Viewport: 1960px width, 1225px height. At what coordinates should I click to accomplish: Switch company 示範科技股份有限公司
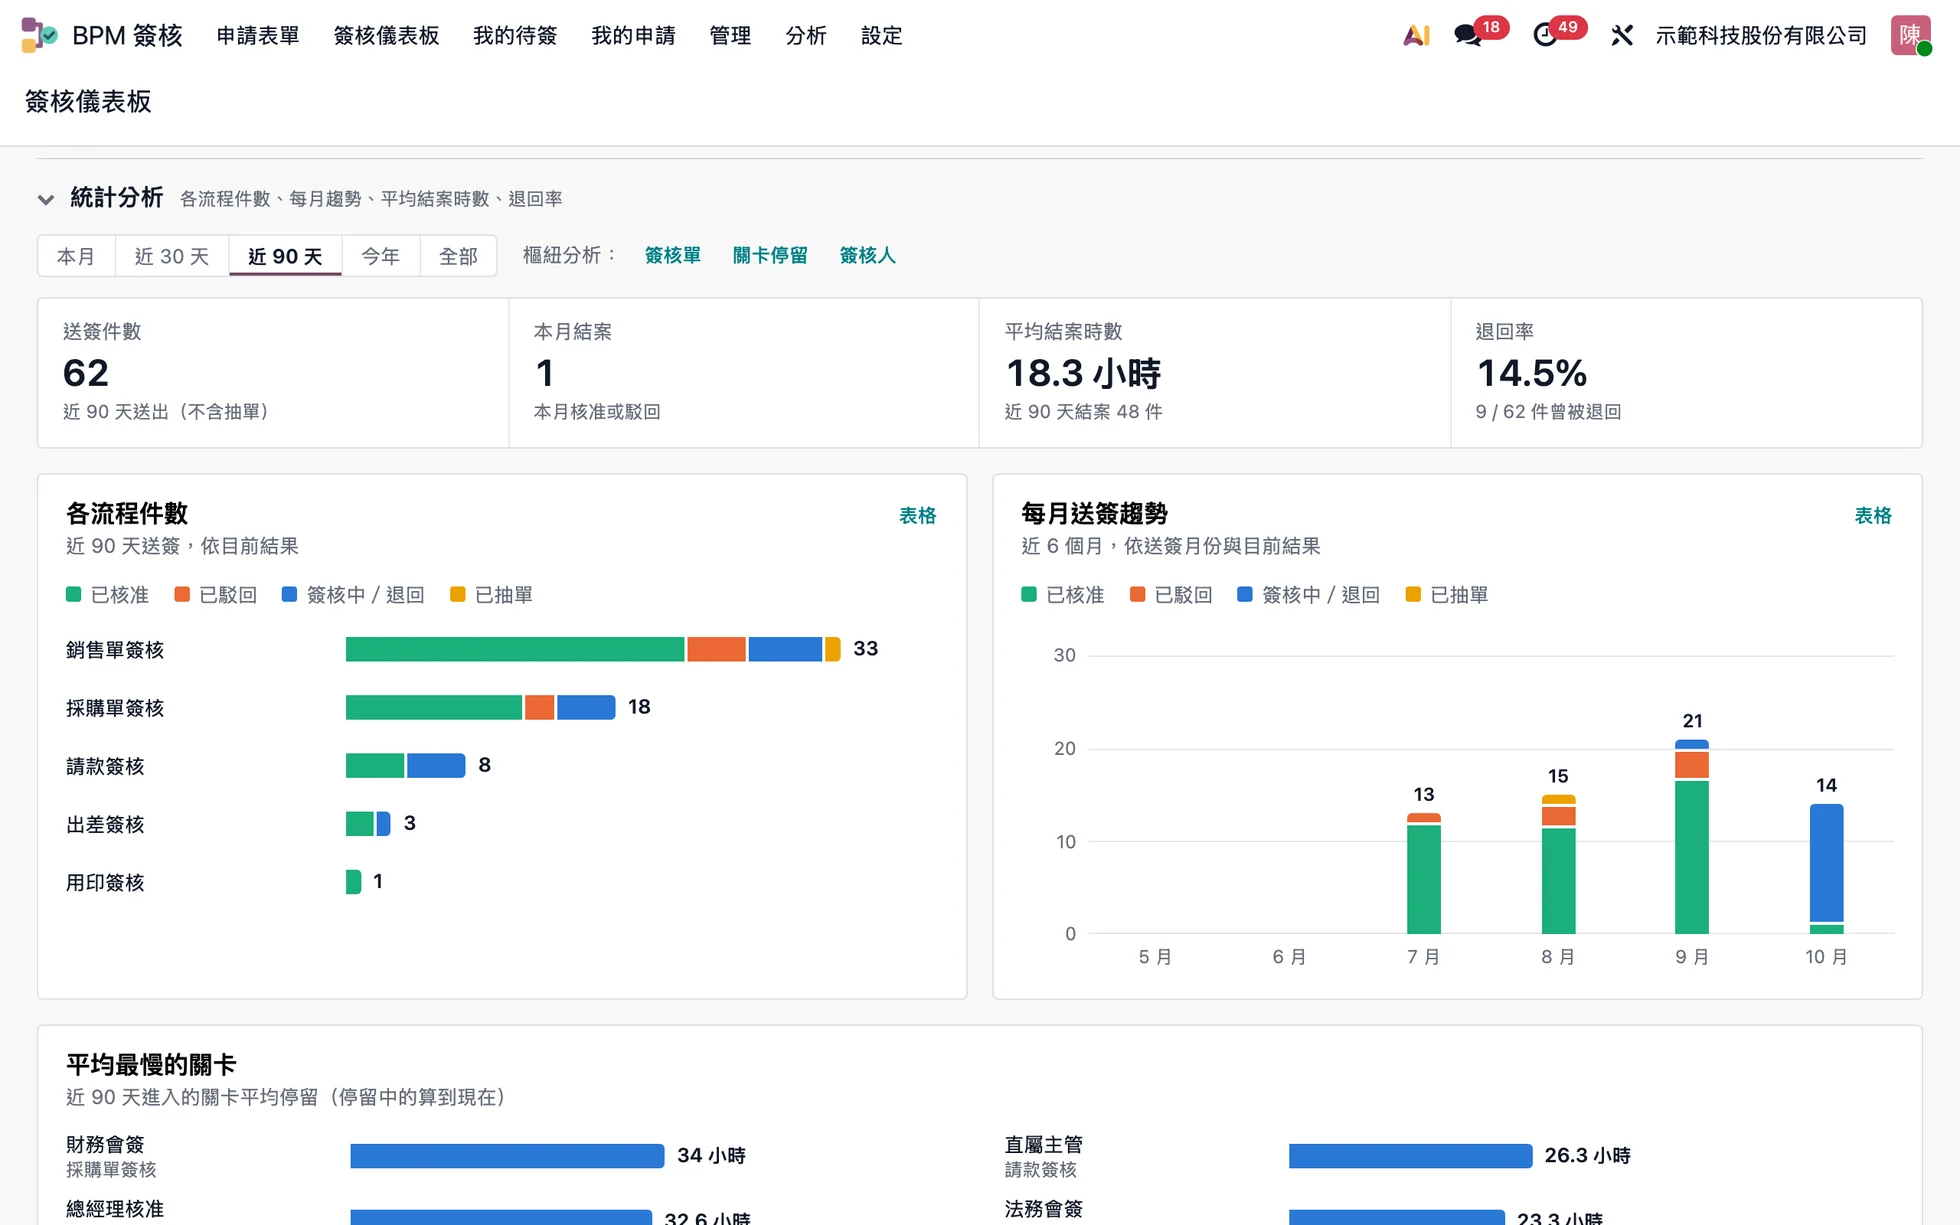pyautogui.click(x=1761, y=35)
